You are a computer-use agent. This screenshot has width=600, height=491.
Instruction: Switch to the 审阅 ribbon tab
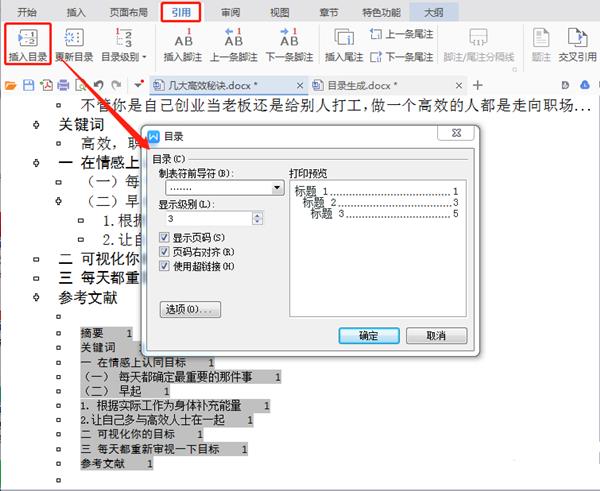tap(230, 12)
